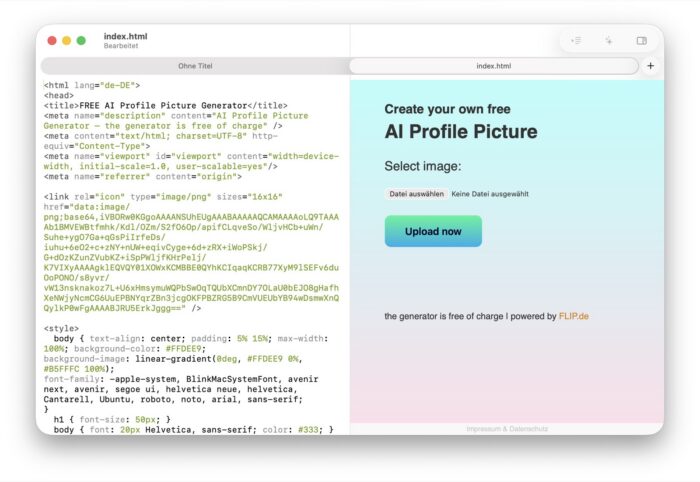Click the Keine Datei ausgewählt label

[490, 194]
